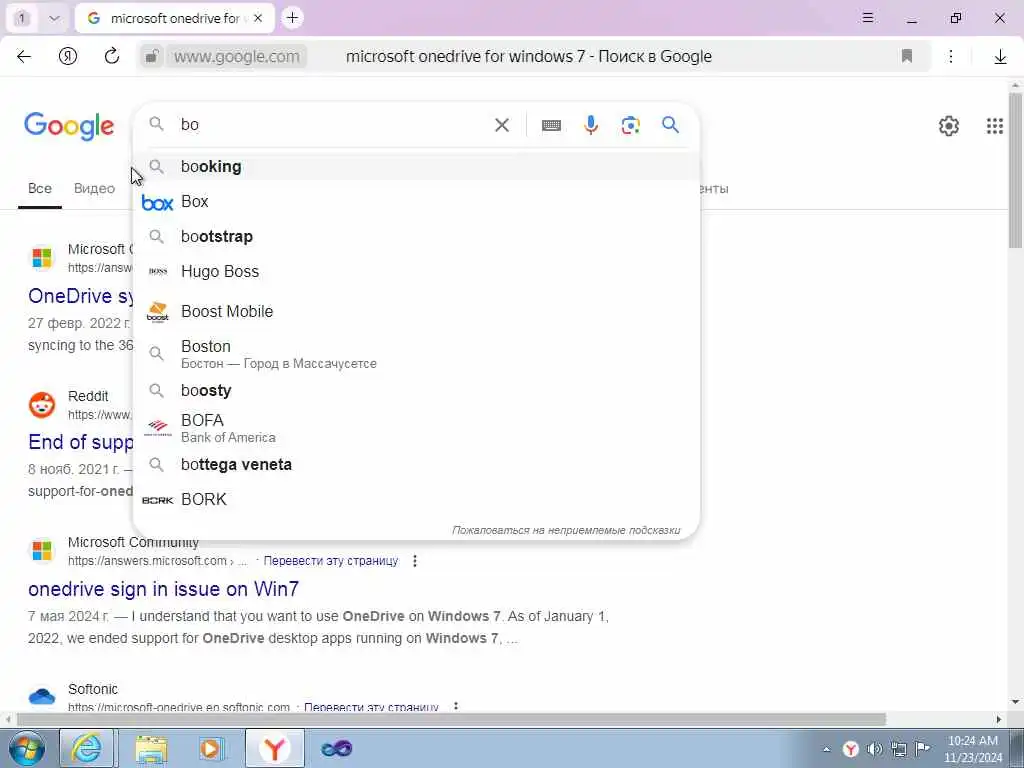Choose the 'Boston' suggestion
The width and height of the screenshot is (1024, 768).
pos(416,353)
